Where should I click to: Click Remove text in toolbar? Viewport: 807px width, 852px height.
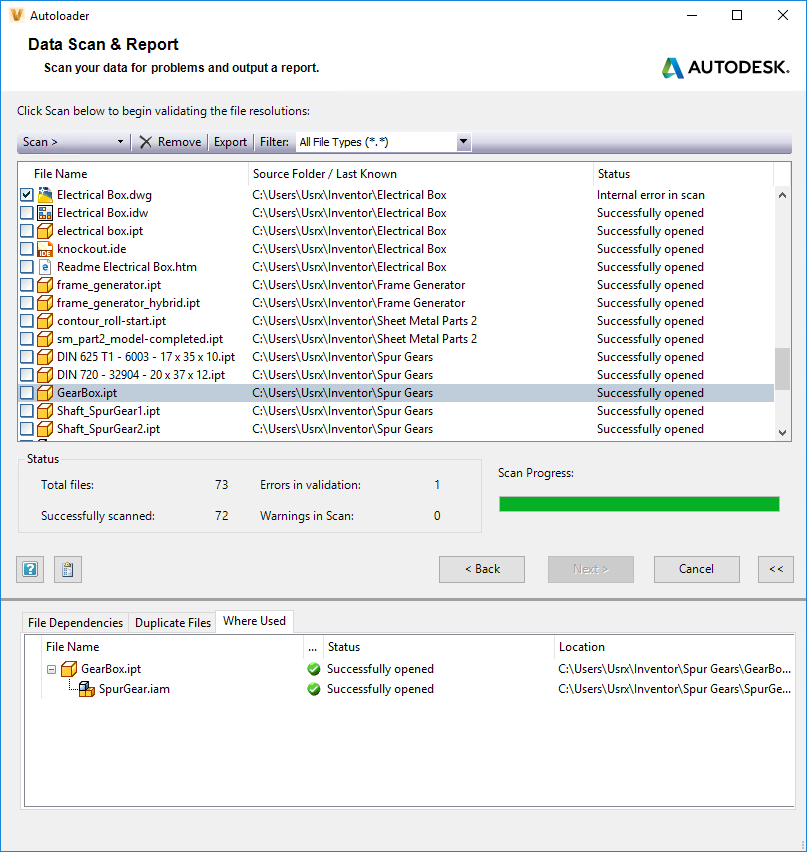(179, 142)
